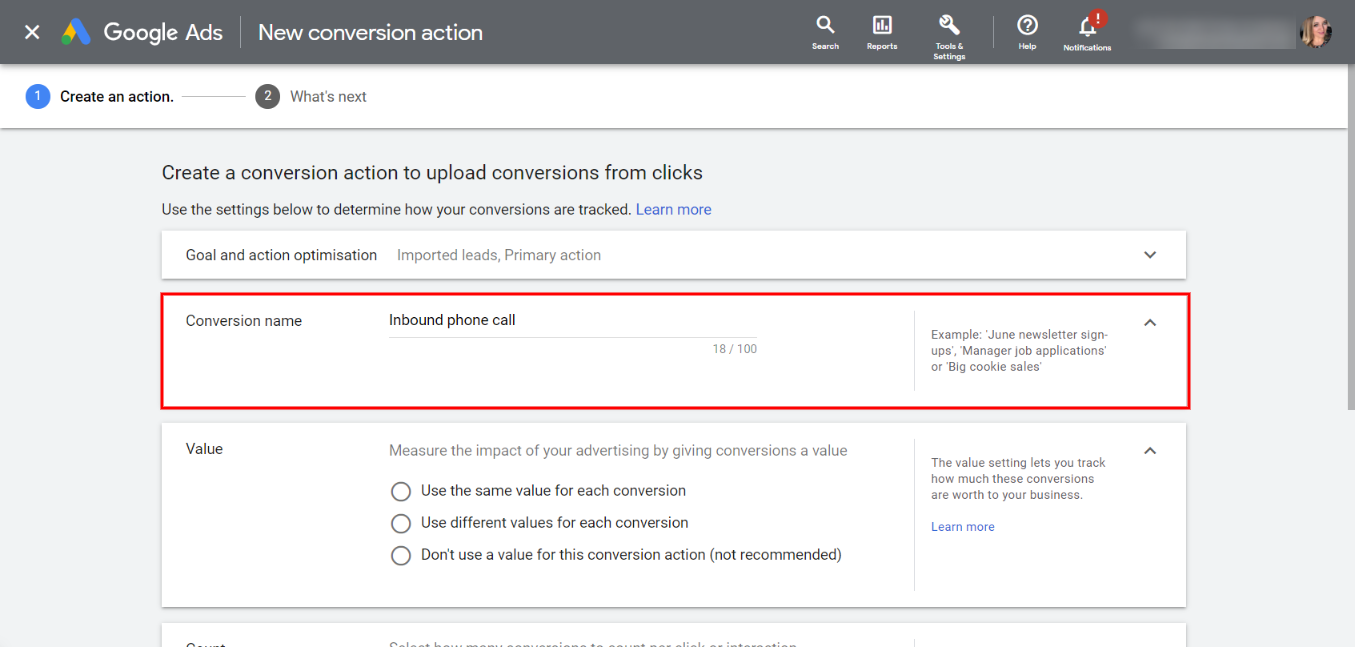Screen dimensions: 1355x647
Task: Expand the Goal and action optimisation section
Action: [x=1150, y=255]
